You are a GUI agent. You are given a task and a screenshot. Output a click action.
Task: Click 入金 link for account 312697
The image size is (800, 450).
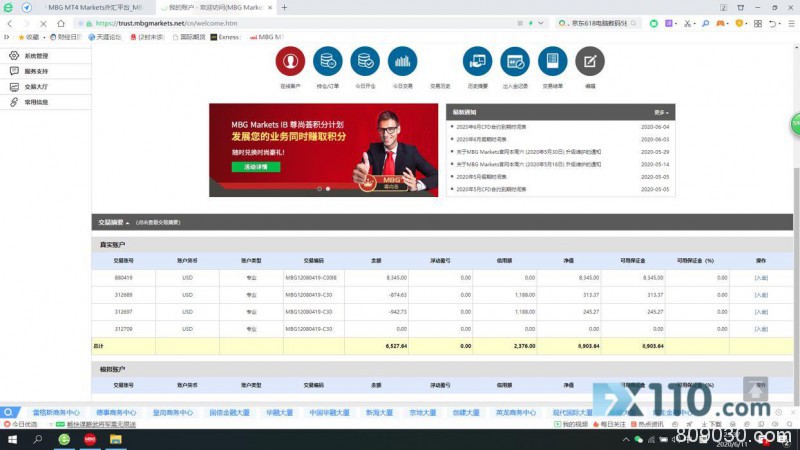[761, 312]
